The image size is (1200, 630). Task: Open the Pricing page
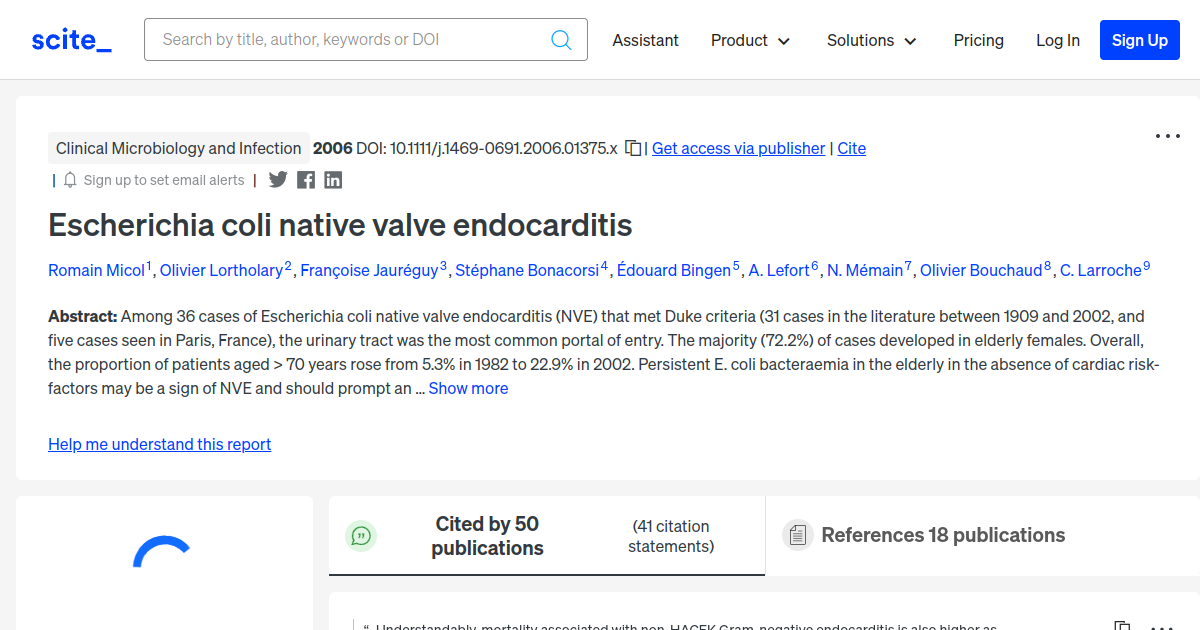click(978, 40)
